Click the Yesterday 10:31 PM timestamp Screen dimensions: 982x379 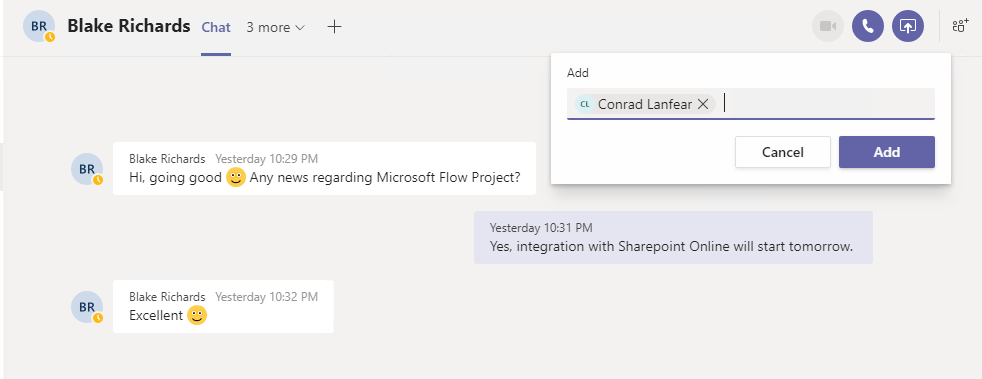tap(541, 227)
